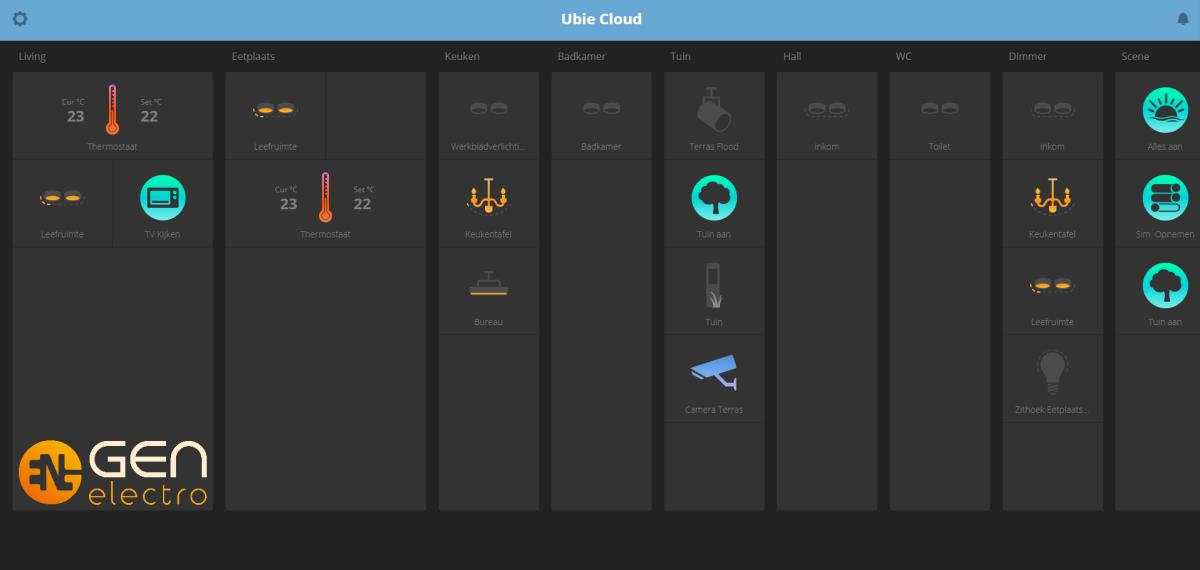Toggle the Werkbladverlichting kitchen lights

coord(488,116)
